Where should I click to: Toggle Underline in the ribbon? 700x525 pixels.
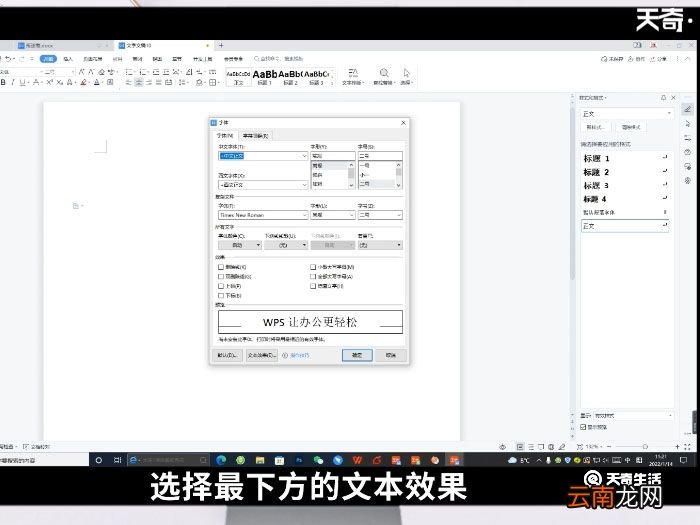(22, 82)
